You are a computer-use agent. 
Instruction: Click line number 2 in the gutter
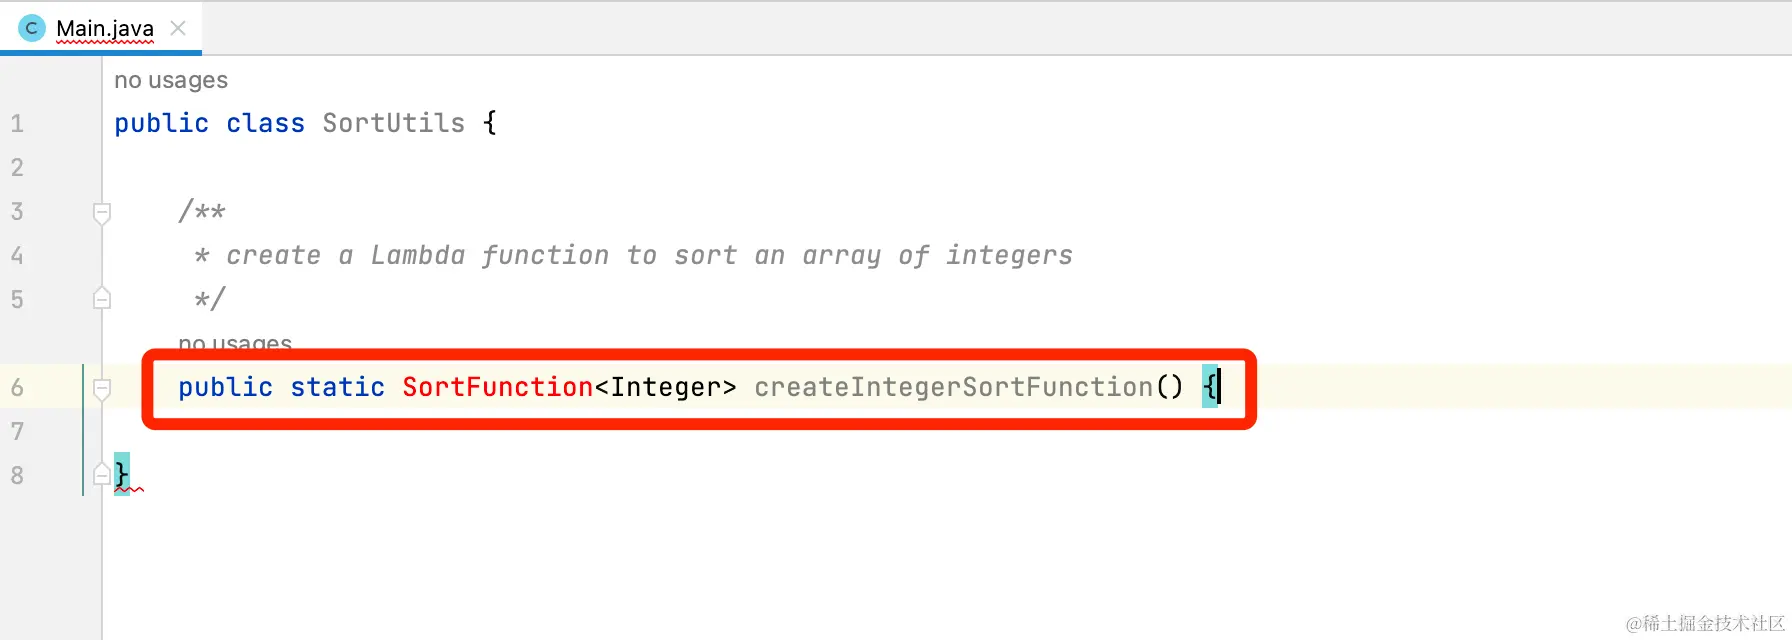point(17,168)
